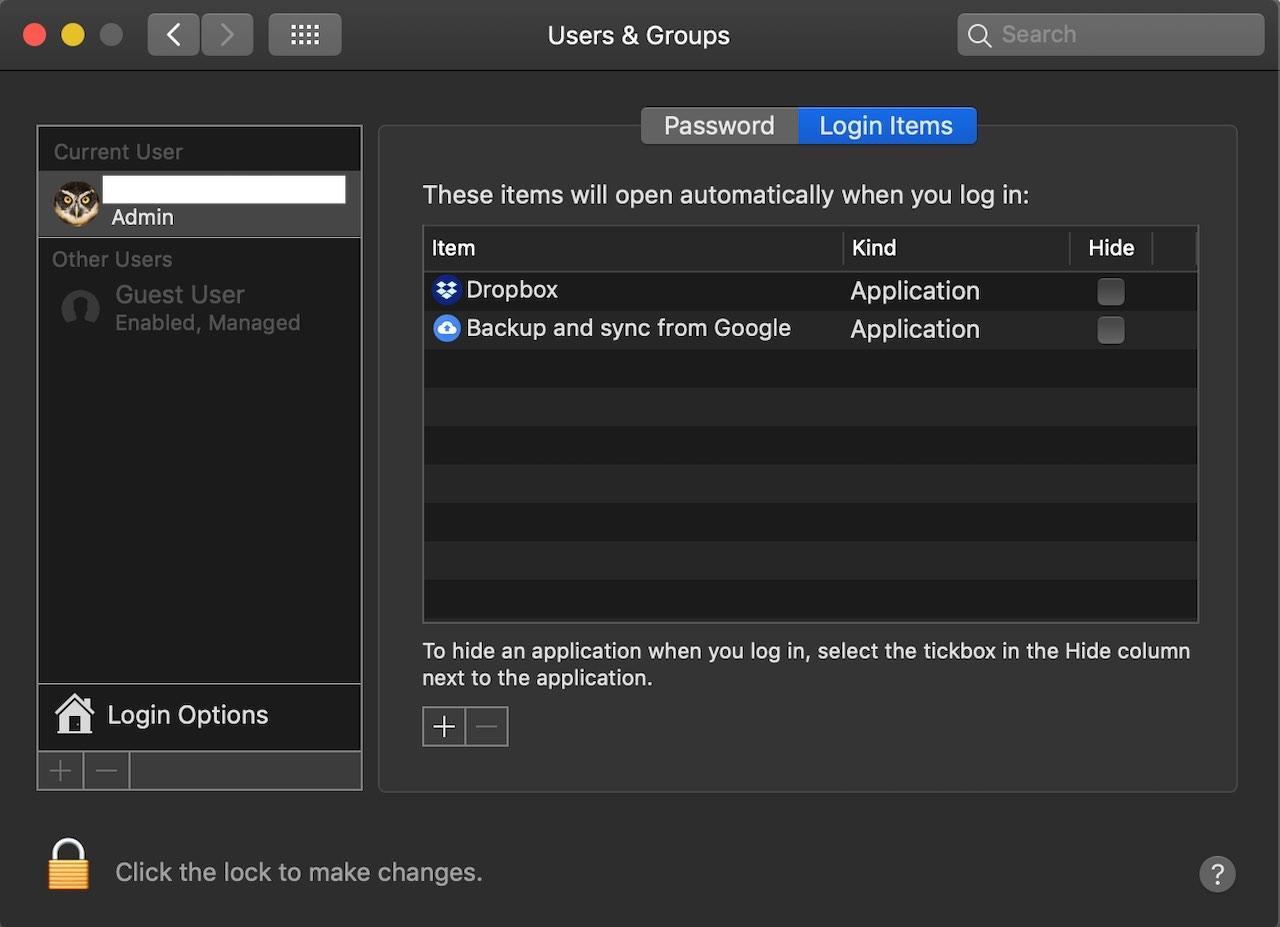Click the Google Backup and sync icon

tap(446, 328)
